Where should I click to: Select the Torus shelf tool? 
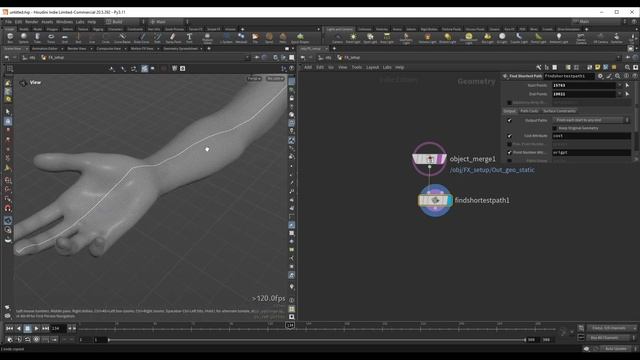coord(51,38)
